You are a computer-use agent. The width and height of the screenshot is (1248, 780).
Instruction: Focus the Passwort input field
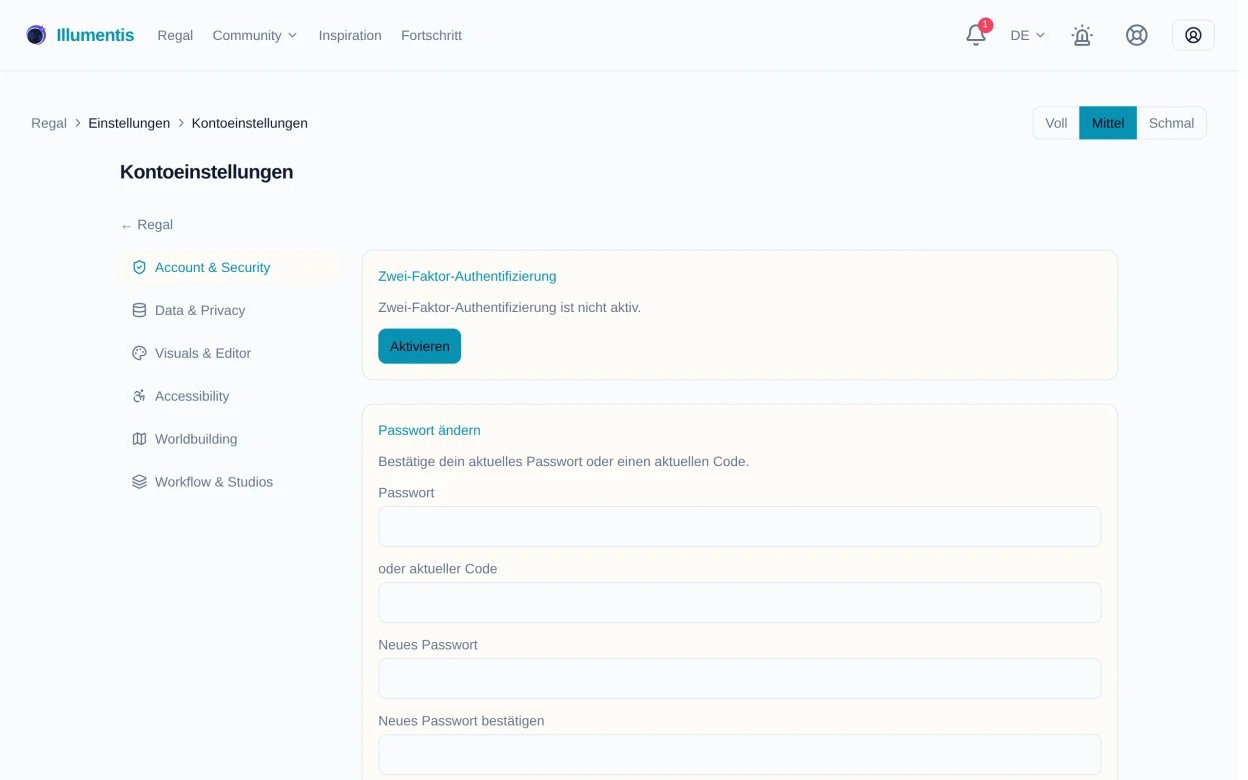tap(739, 526)
